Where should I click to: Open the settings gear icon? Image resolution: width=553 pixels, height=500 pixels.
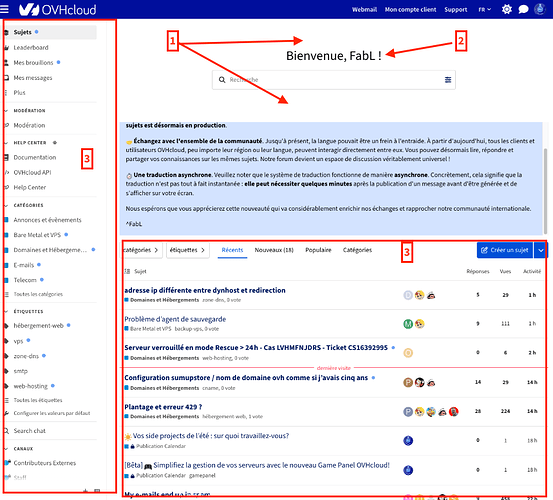point(506,9)
